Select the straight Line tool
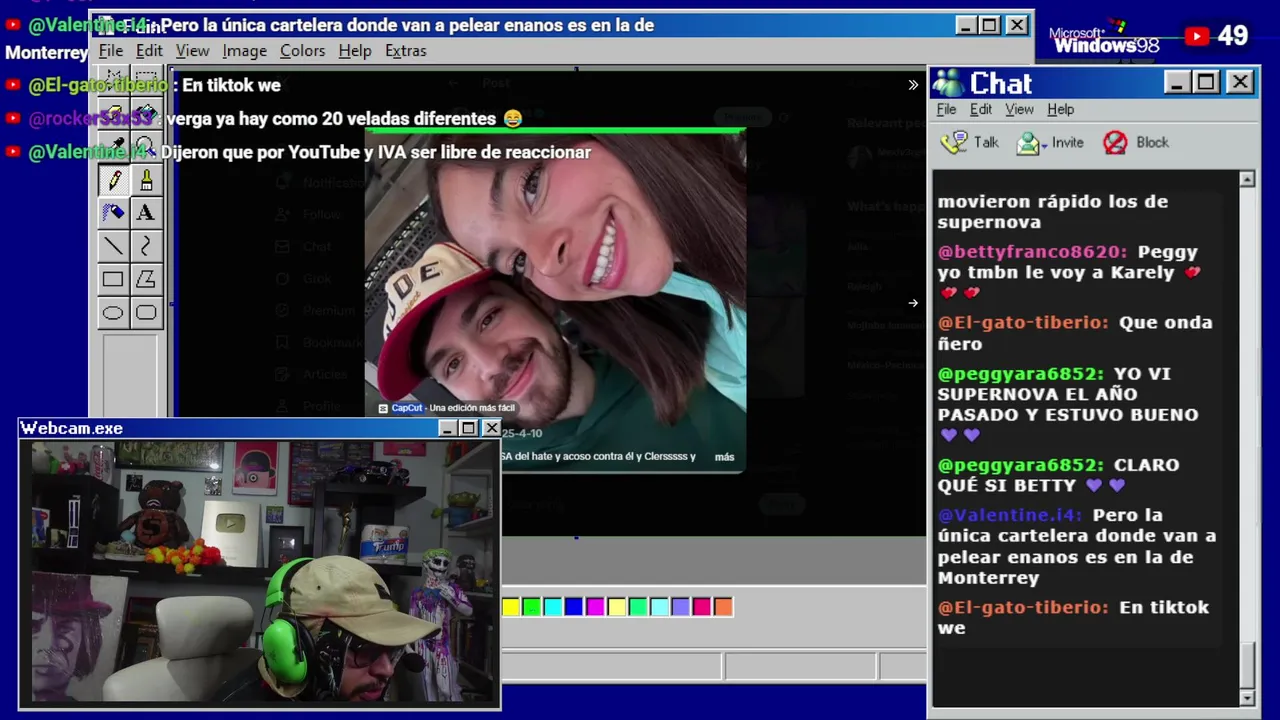This screenshot has width=1280, height=720. point(113,245)
